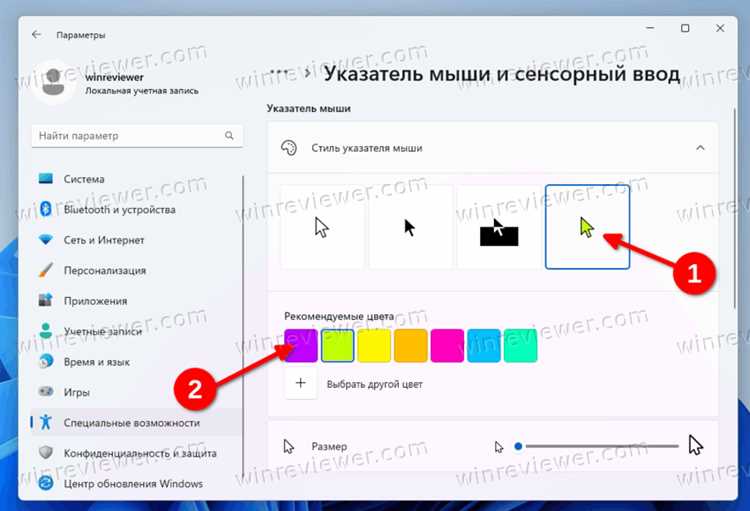Collapse Стиль указателя мыши section
The width and height of the screenshot is (750, 511).
[x=700, y=148]
